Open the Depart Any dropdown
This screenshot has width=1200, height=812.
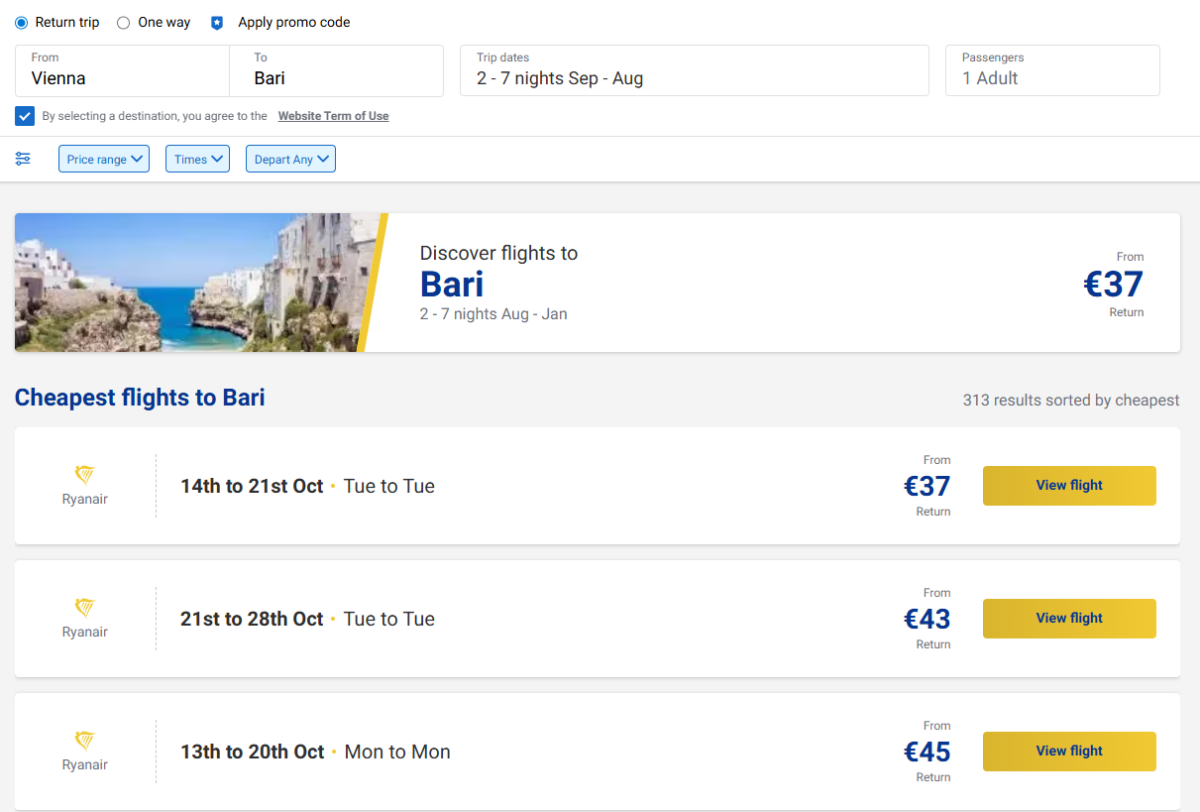coord(290,159)
